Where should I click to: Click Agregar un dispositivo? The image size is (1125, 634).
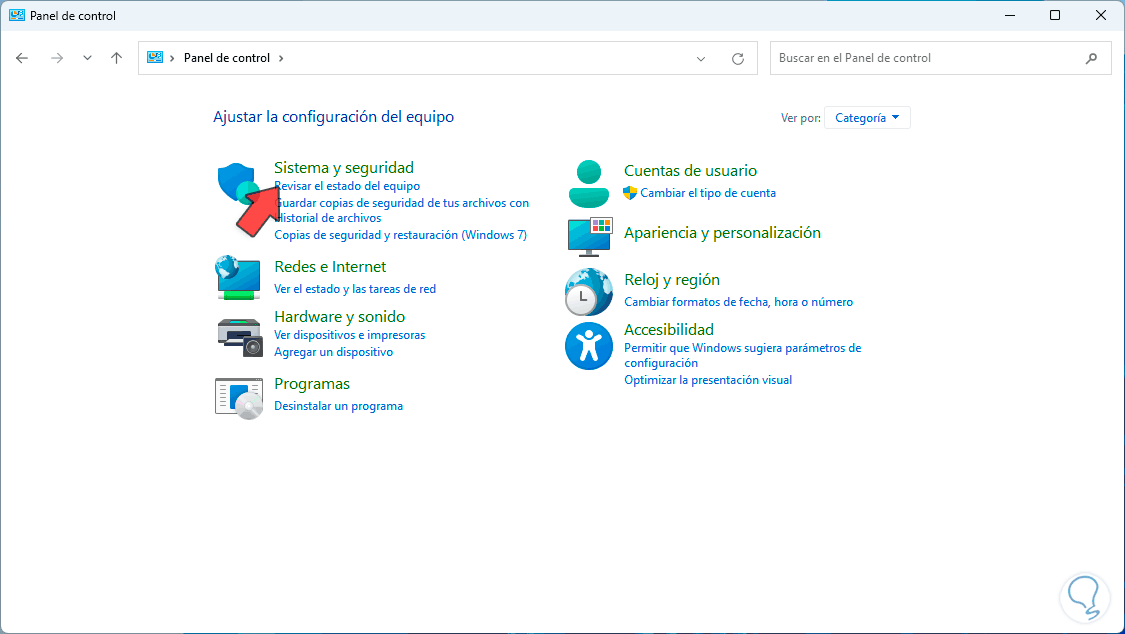pos(334,352)
